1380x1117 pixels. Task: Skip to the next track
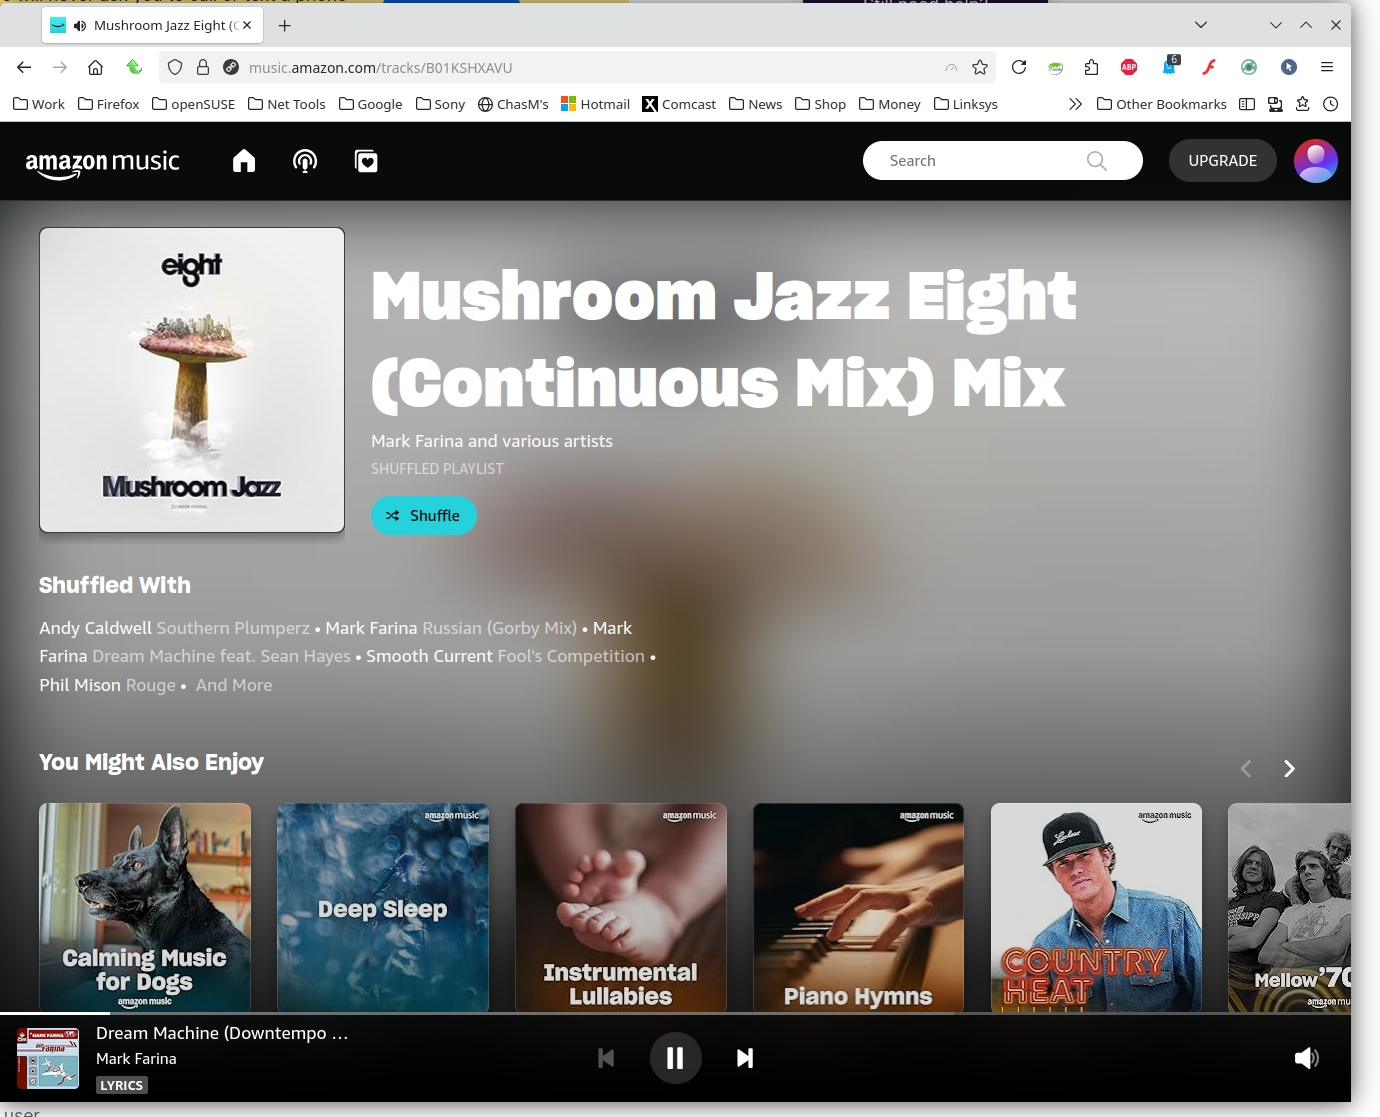(x=745, y=1058)
